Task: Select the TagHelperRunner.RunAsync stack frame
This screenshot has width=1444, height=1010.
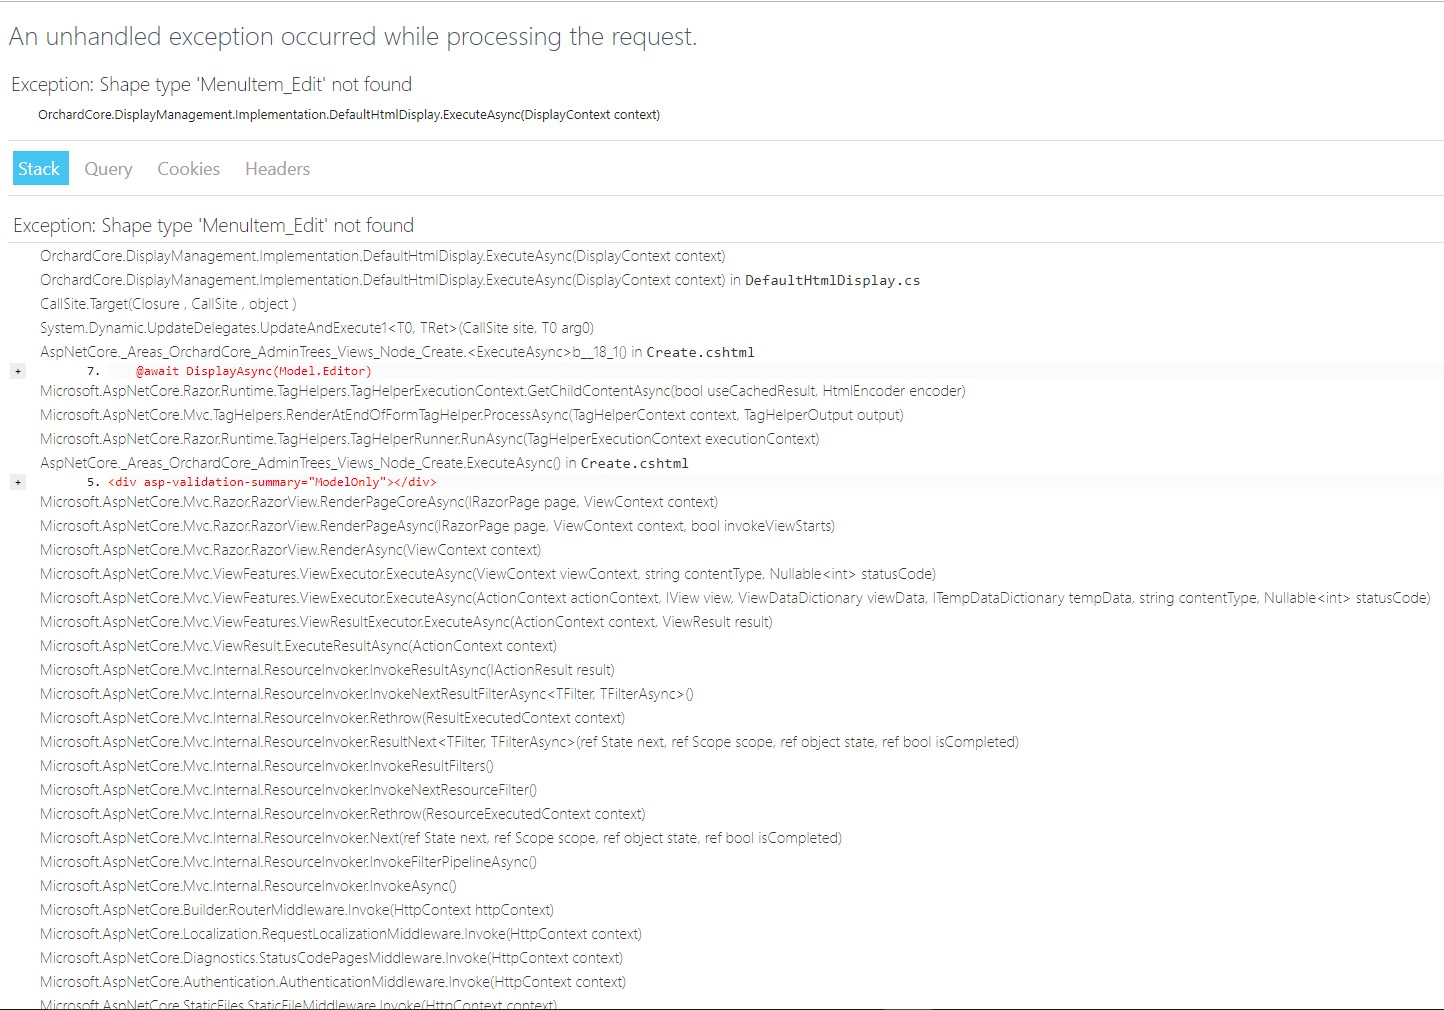Action: pyautogui.click(x=428, y=438)
